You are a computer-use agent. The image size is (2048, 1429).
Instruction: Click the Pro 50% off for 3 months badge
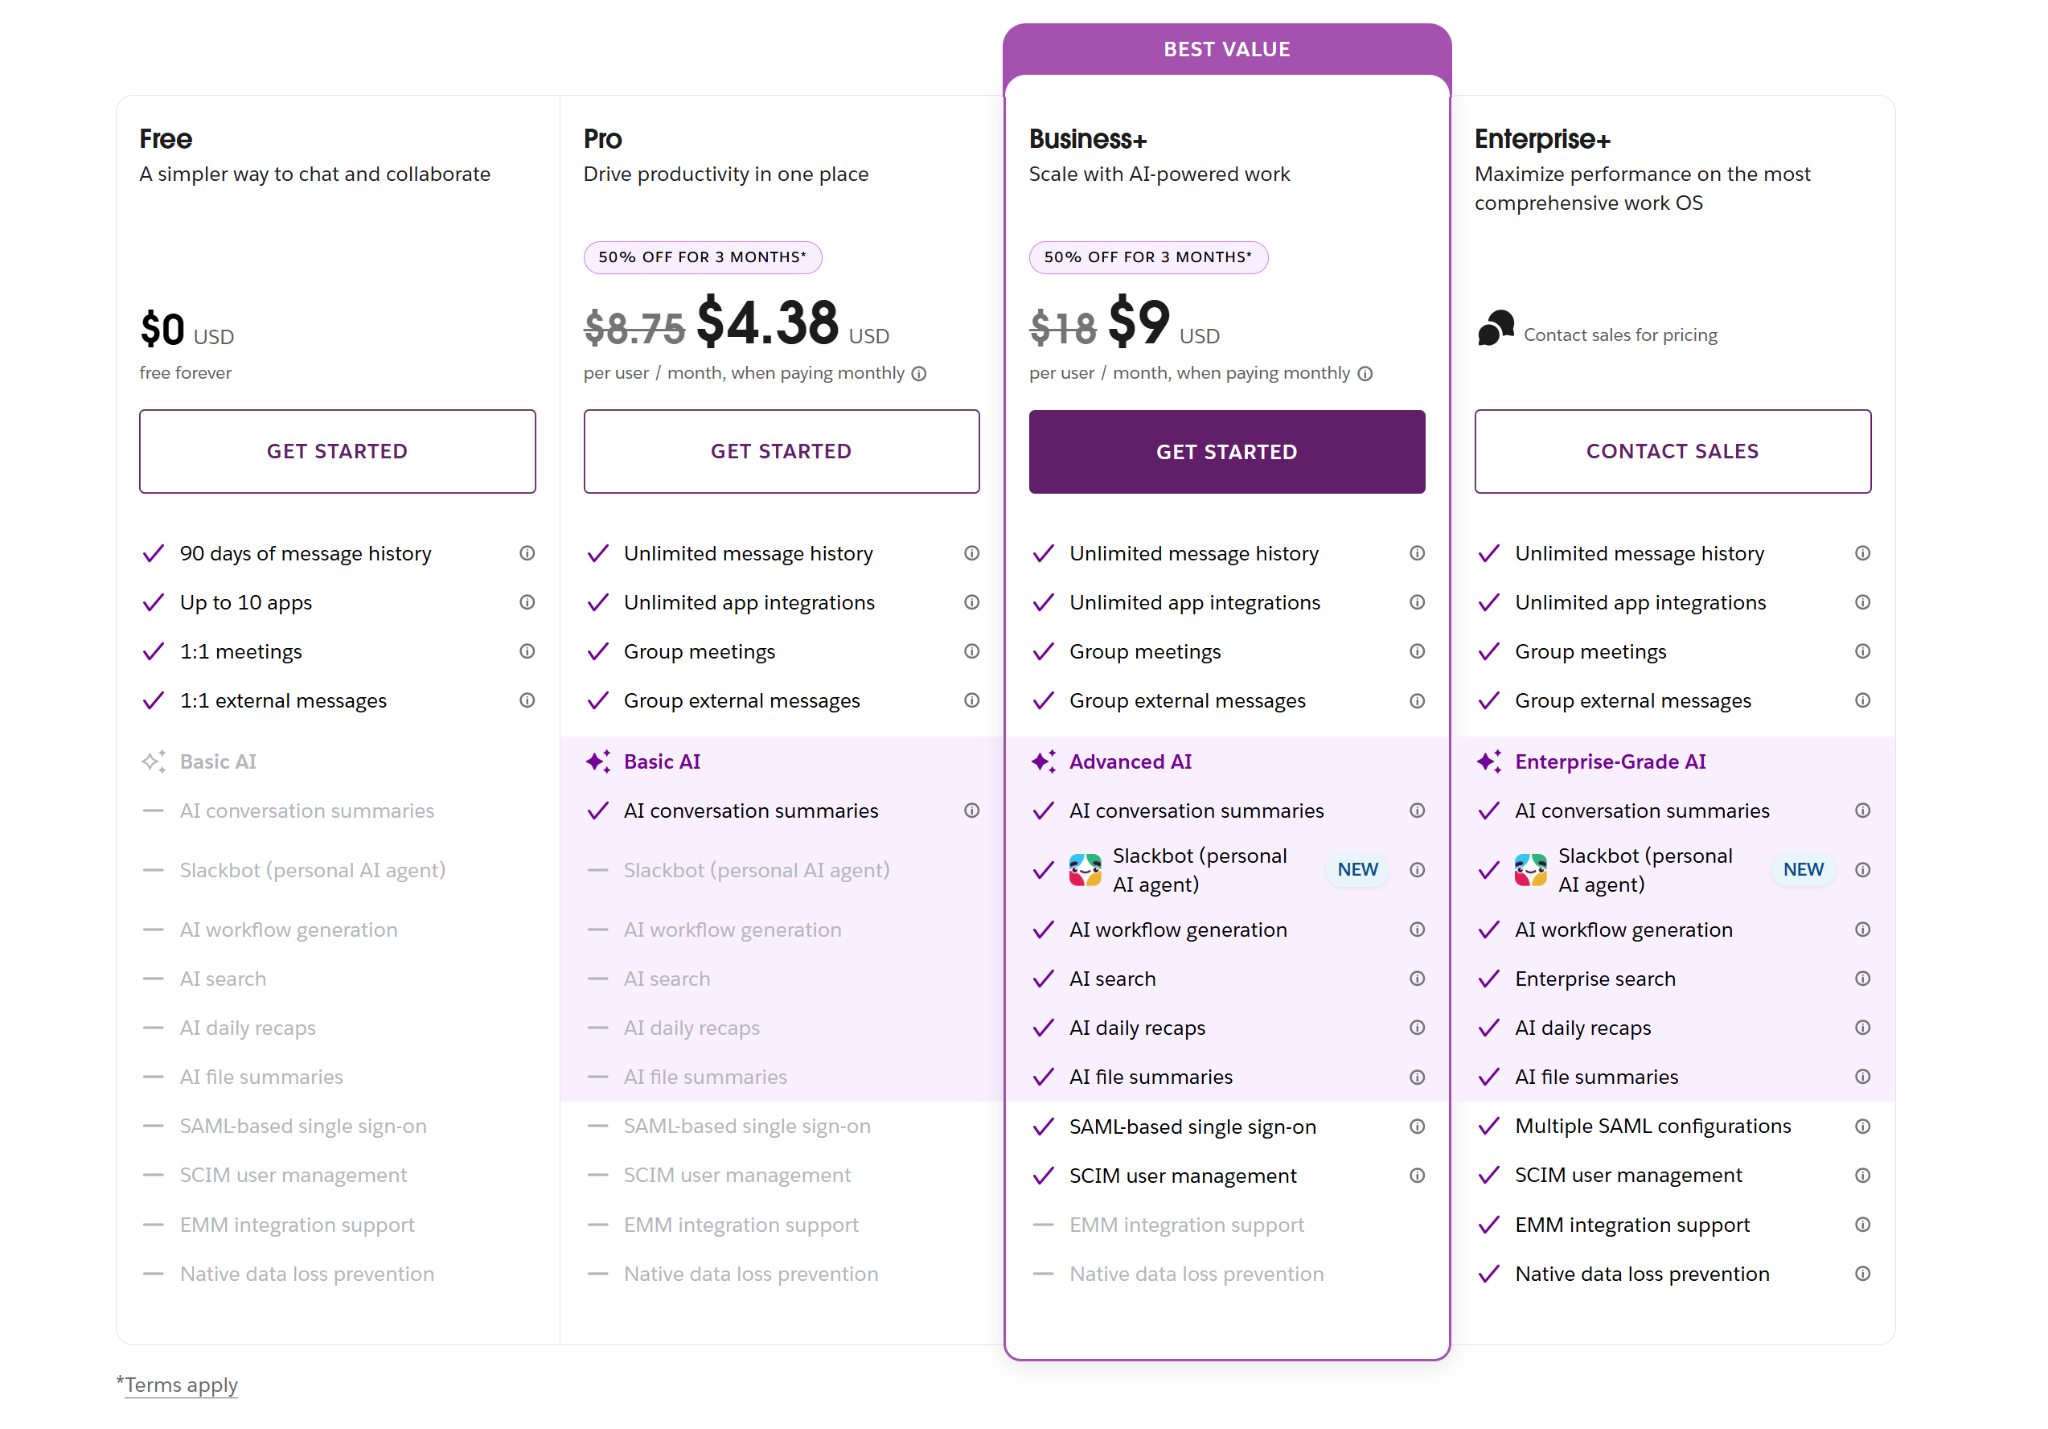pyautogui.click(x=702, y=257)
